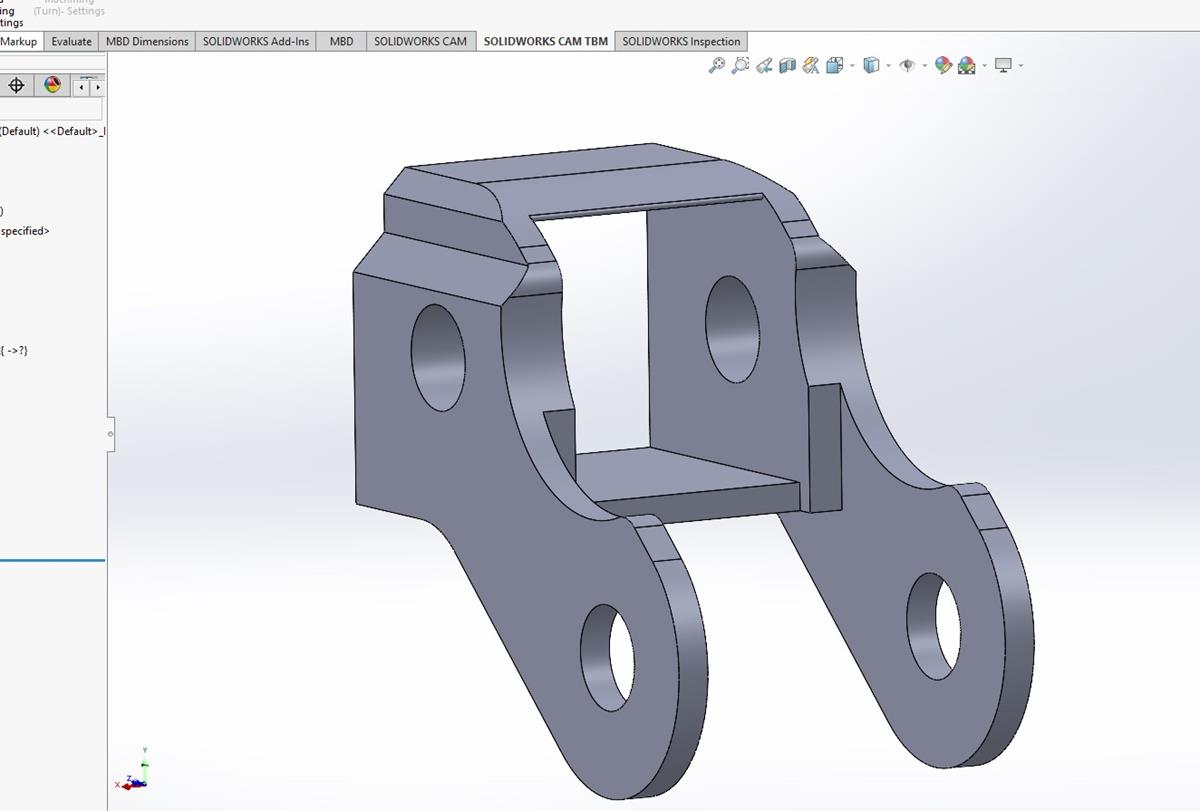Switch to the Evaluate tab

[x=71, y=41]
